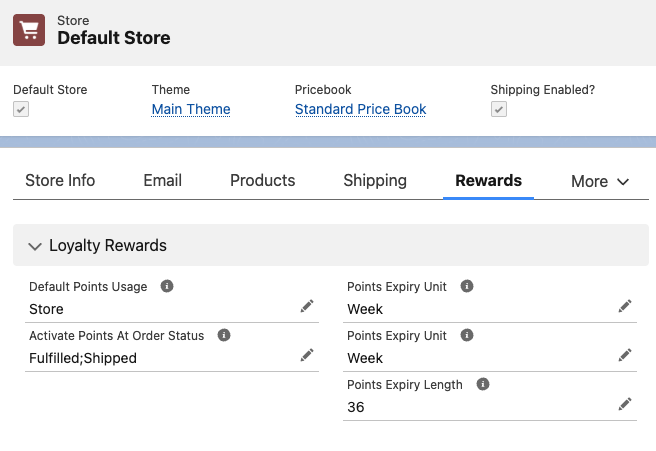Screen dimensions: 656x451
Task: Show info tooltip for Default Points Usage
Action: [x=167, y=286]
